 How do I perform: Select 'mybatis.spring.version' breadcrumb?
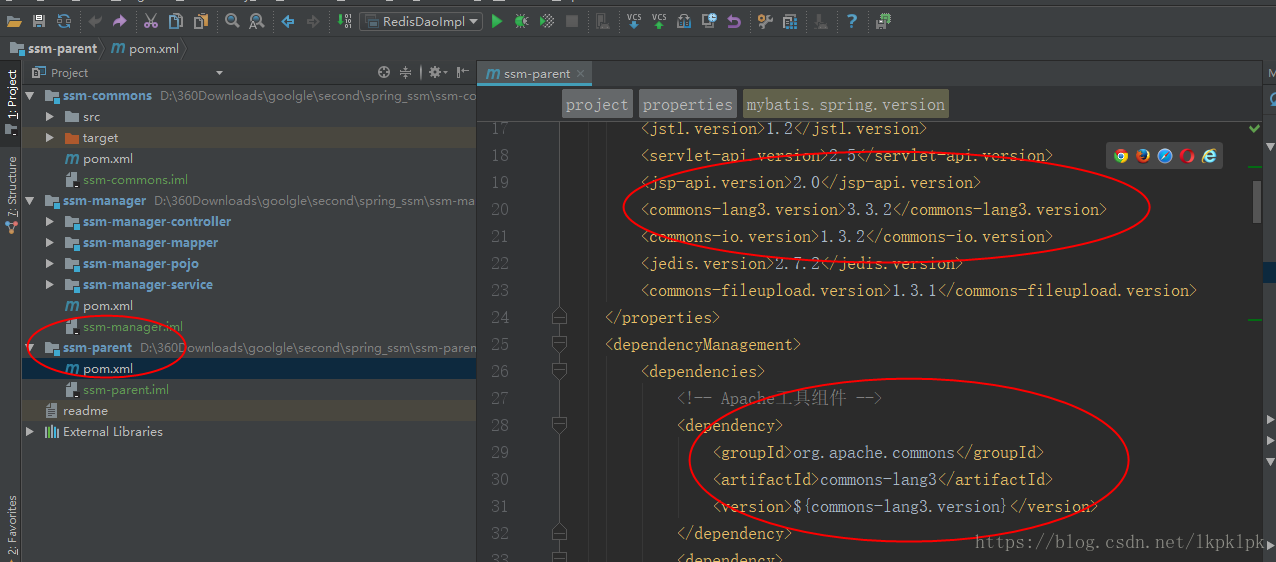pos(845,104)
